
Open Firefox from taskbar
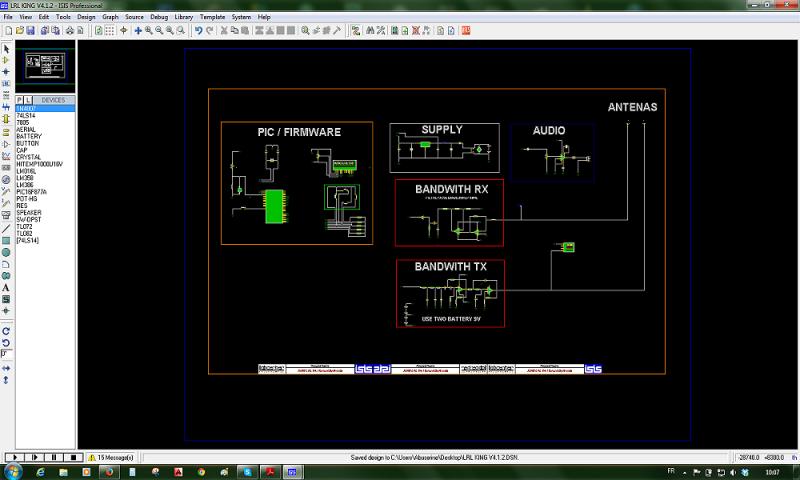[x=109, y=472]
